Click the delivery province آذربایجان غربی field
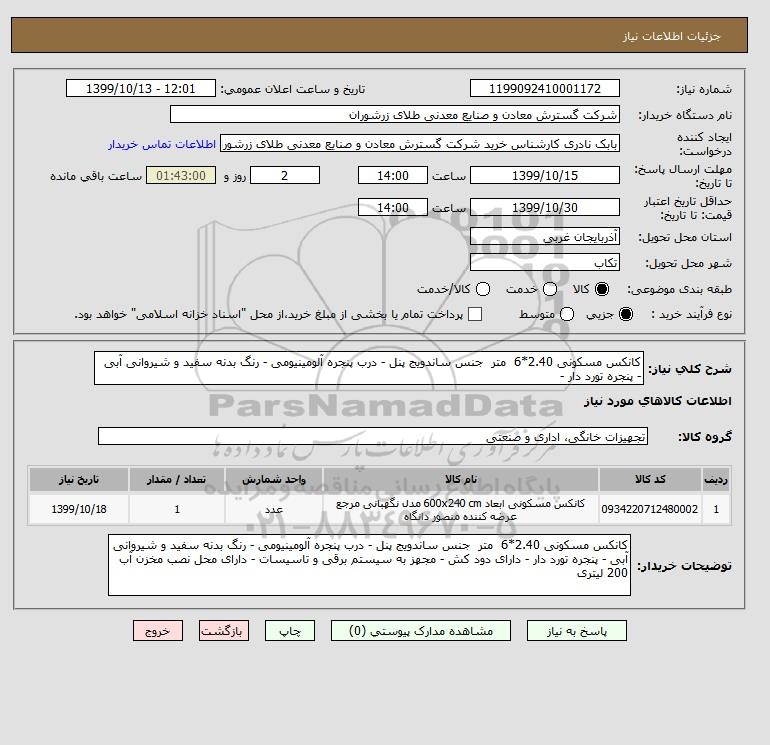 (545, 237)
